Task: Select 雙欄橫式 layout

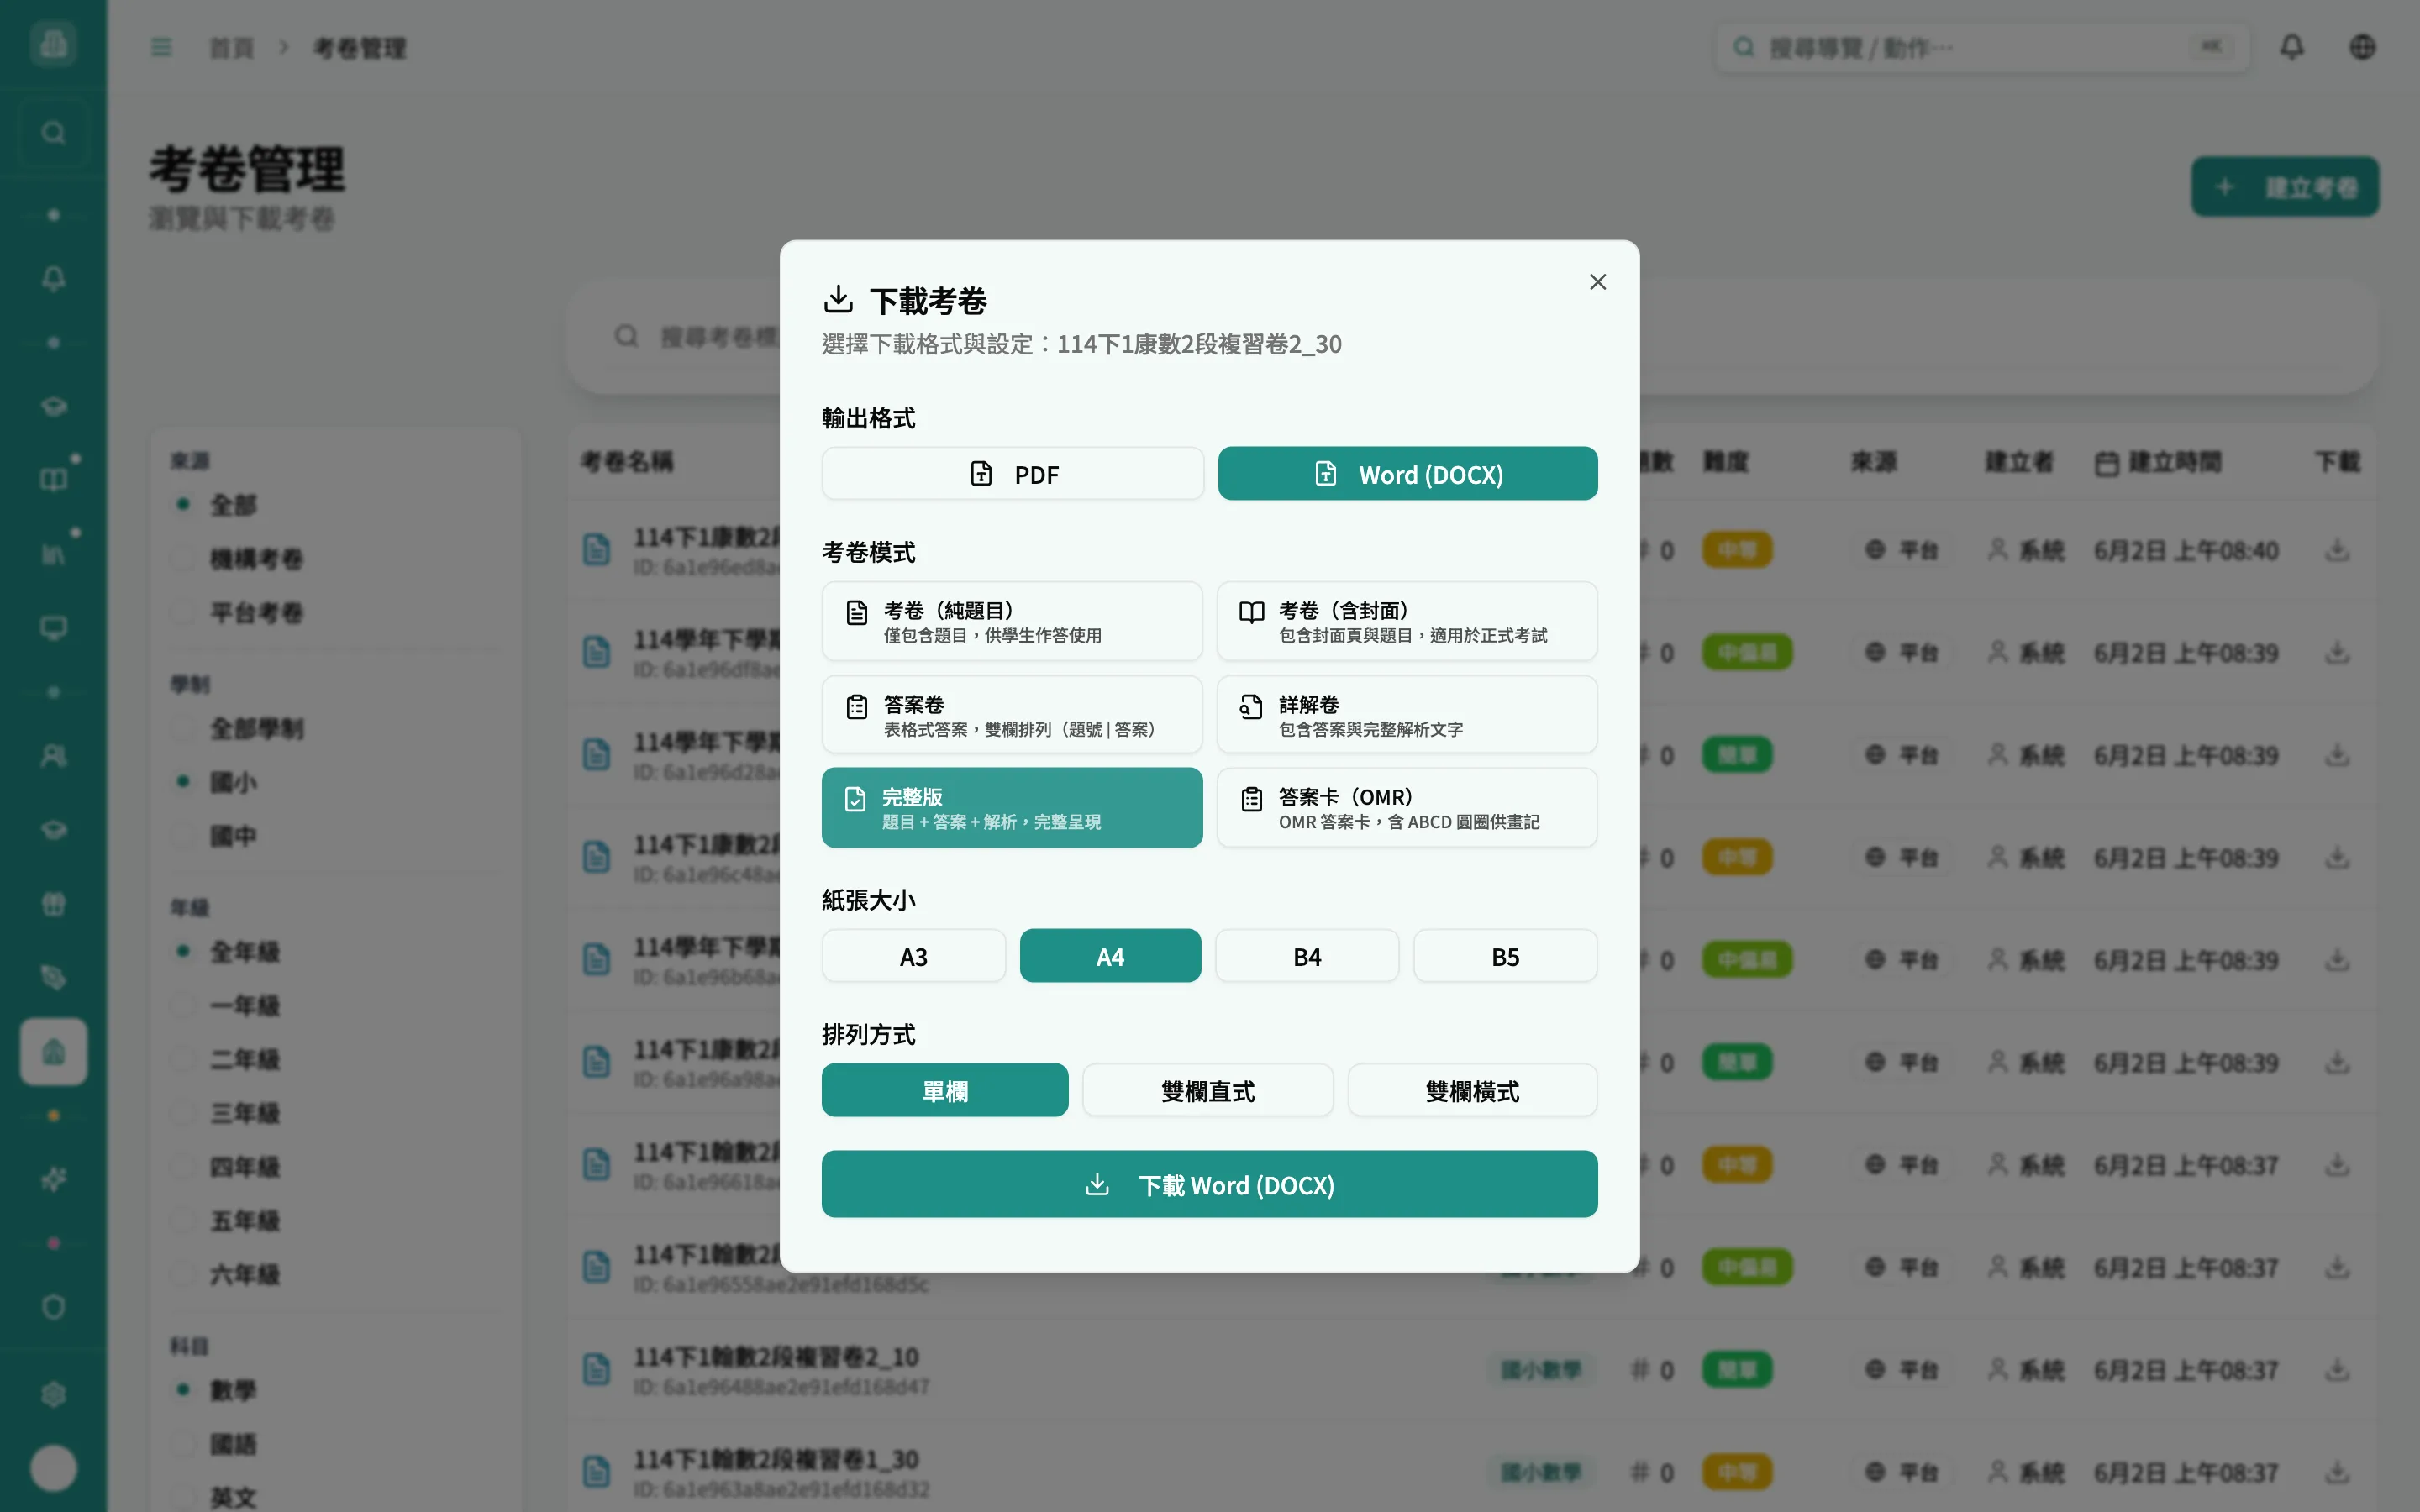Action: (1472, 1090)
